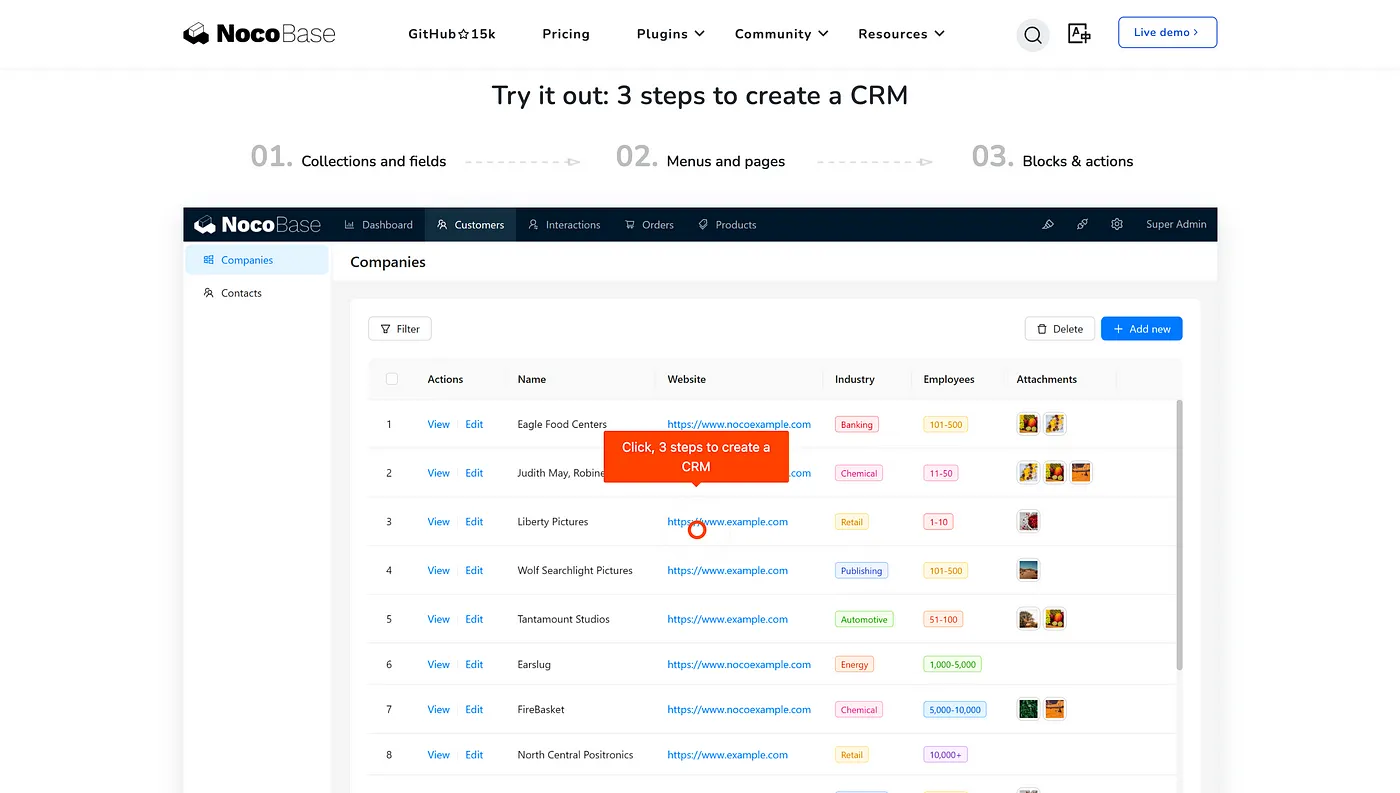Click the Filter funnel button
1400x793 pixels.
coord(400,329)
